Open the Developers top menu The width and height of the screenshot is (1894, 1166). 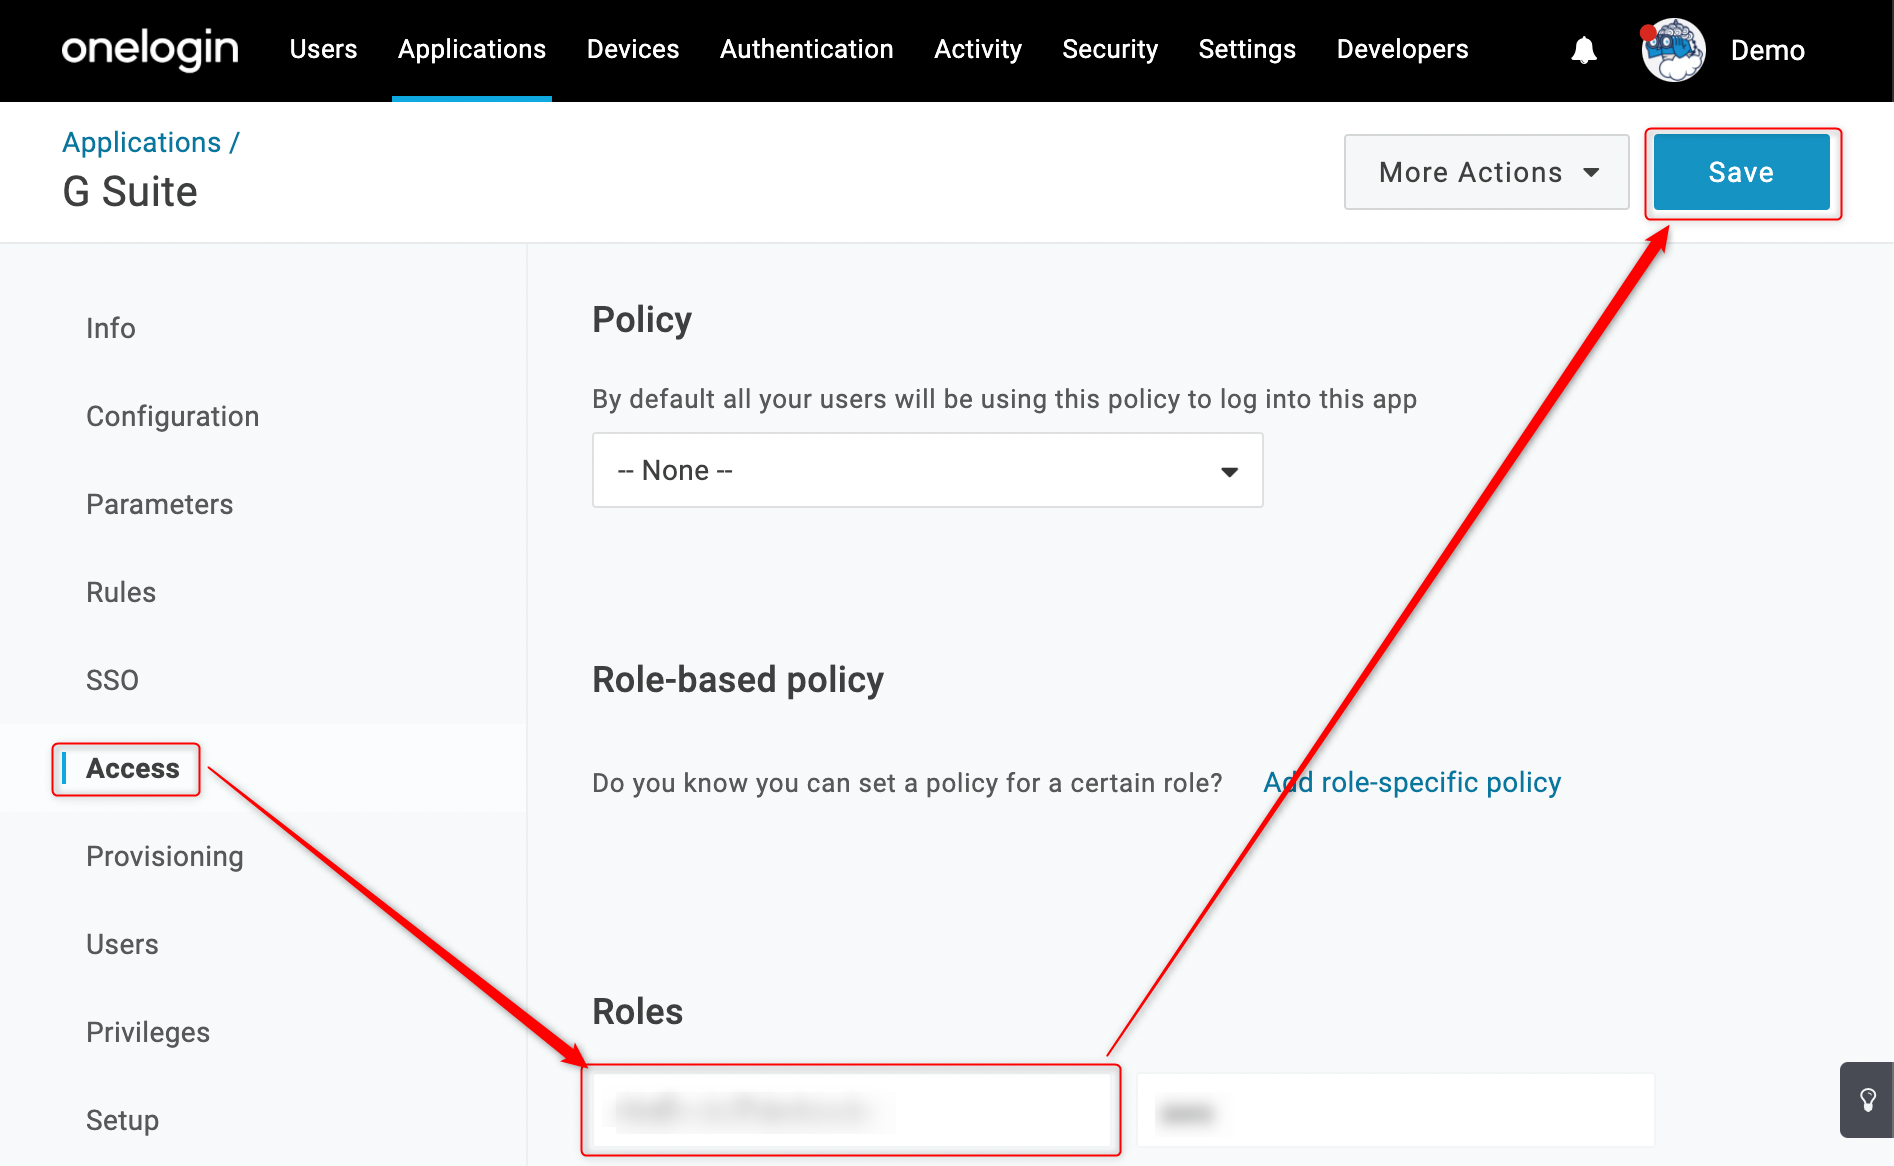1402,49
